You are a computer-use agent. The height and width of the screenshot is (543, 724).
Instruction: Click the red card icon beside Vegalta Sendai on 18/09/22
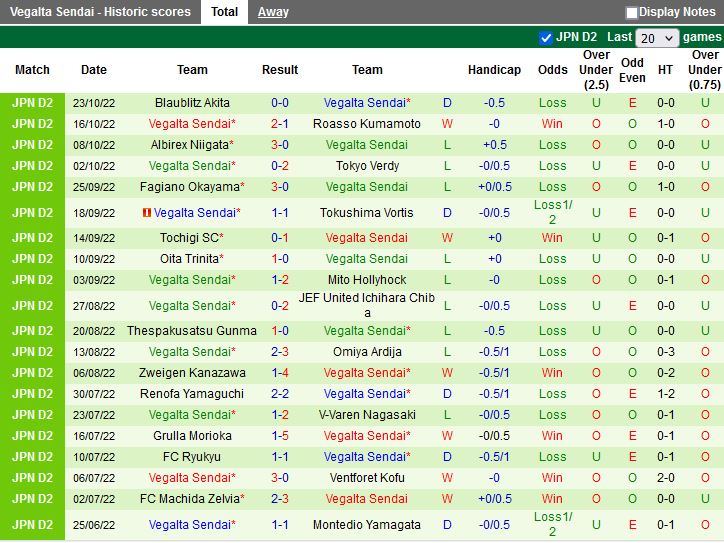(x=147, y=212)
